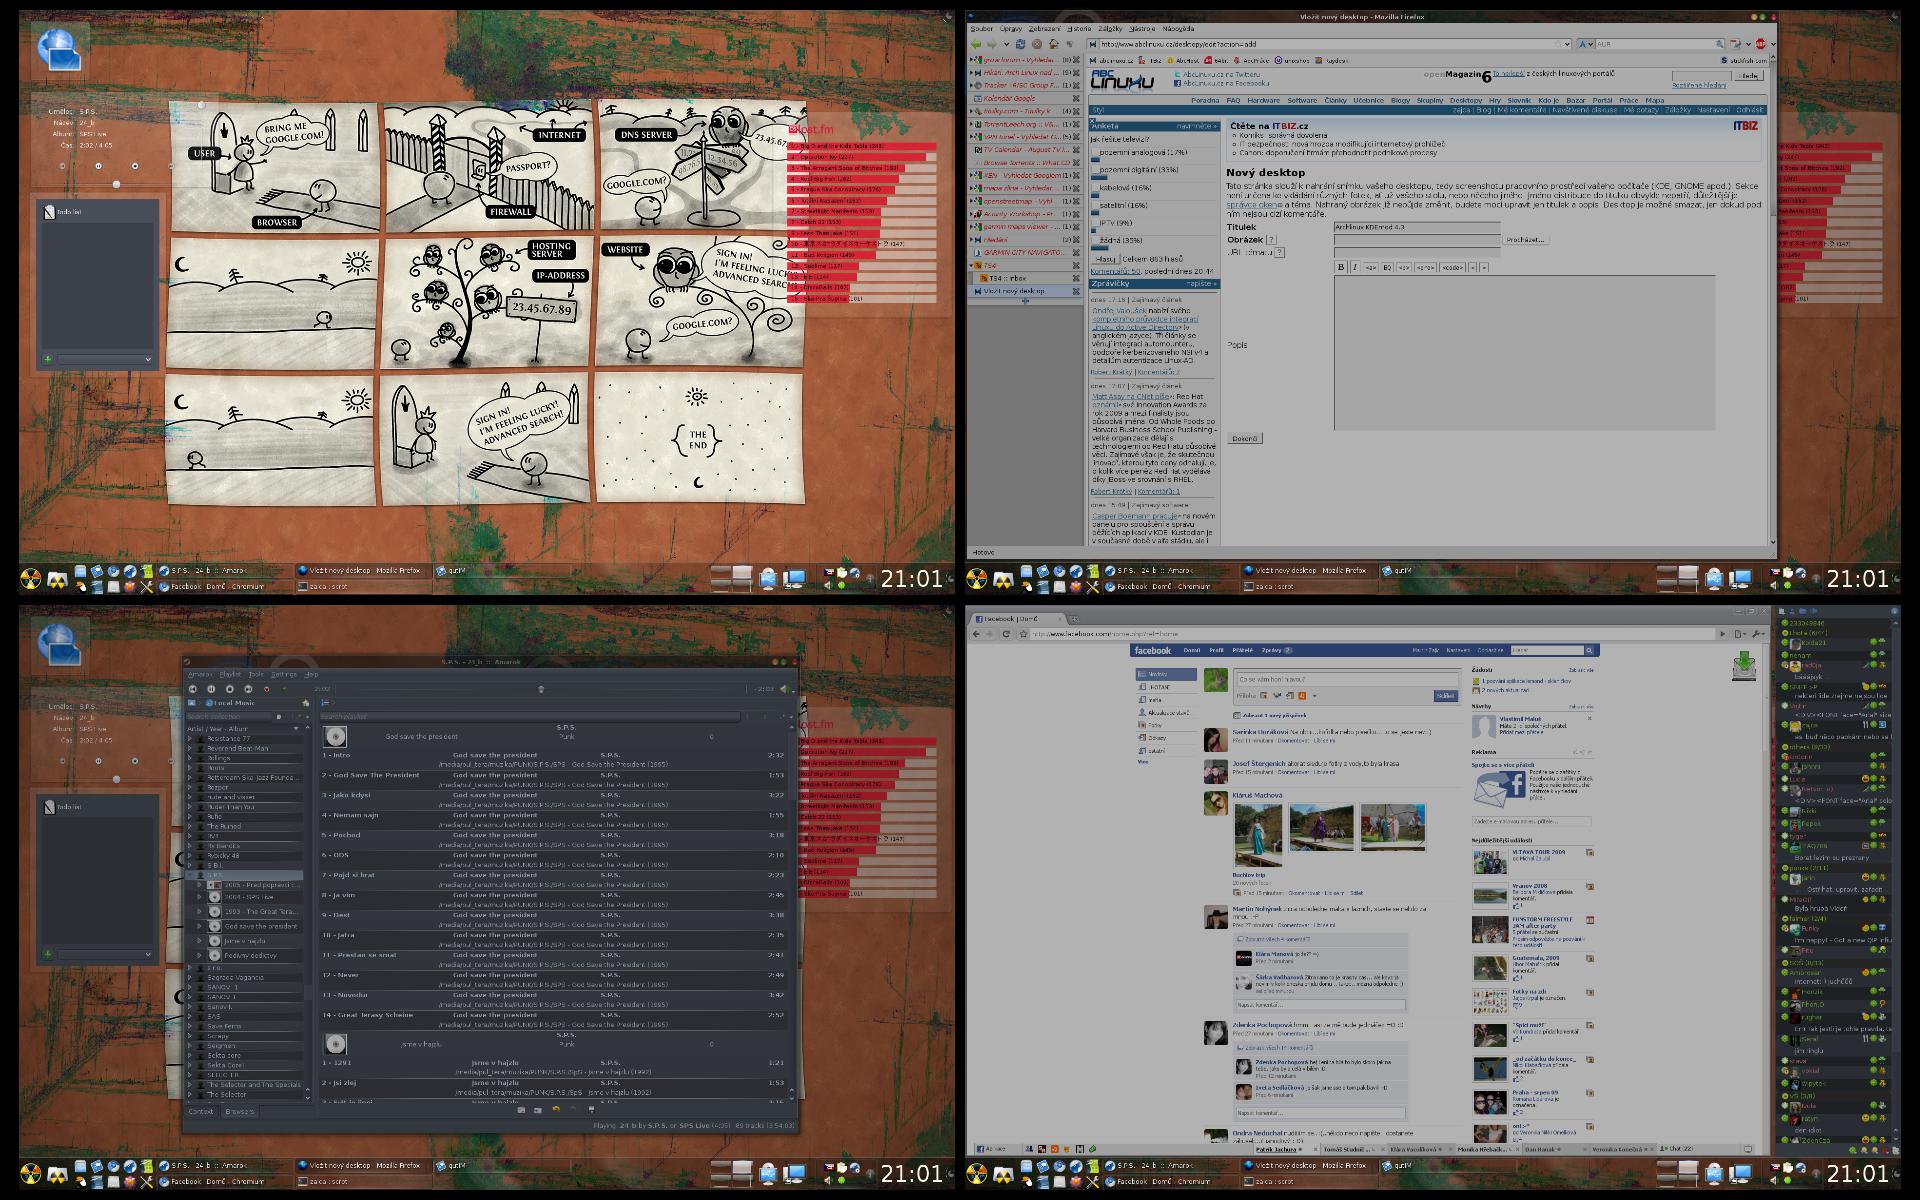The image size is (1920, 1200).
Task: Click Italic formatting button in description editor
Action: click(x=1355, y=267)
